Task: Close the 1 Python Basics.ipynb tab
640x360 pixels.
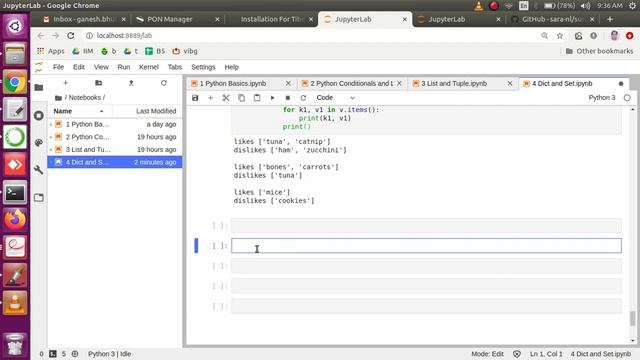Action: (x=288, y=84)
